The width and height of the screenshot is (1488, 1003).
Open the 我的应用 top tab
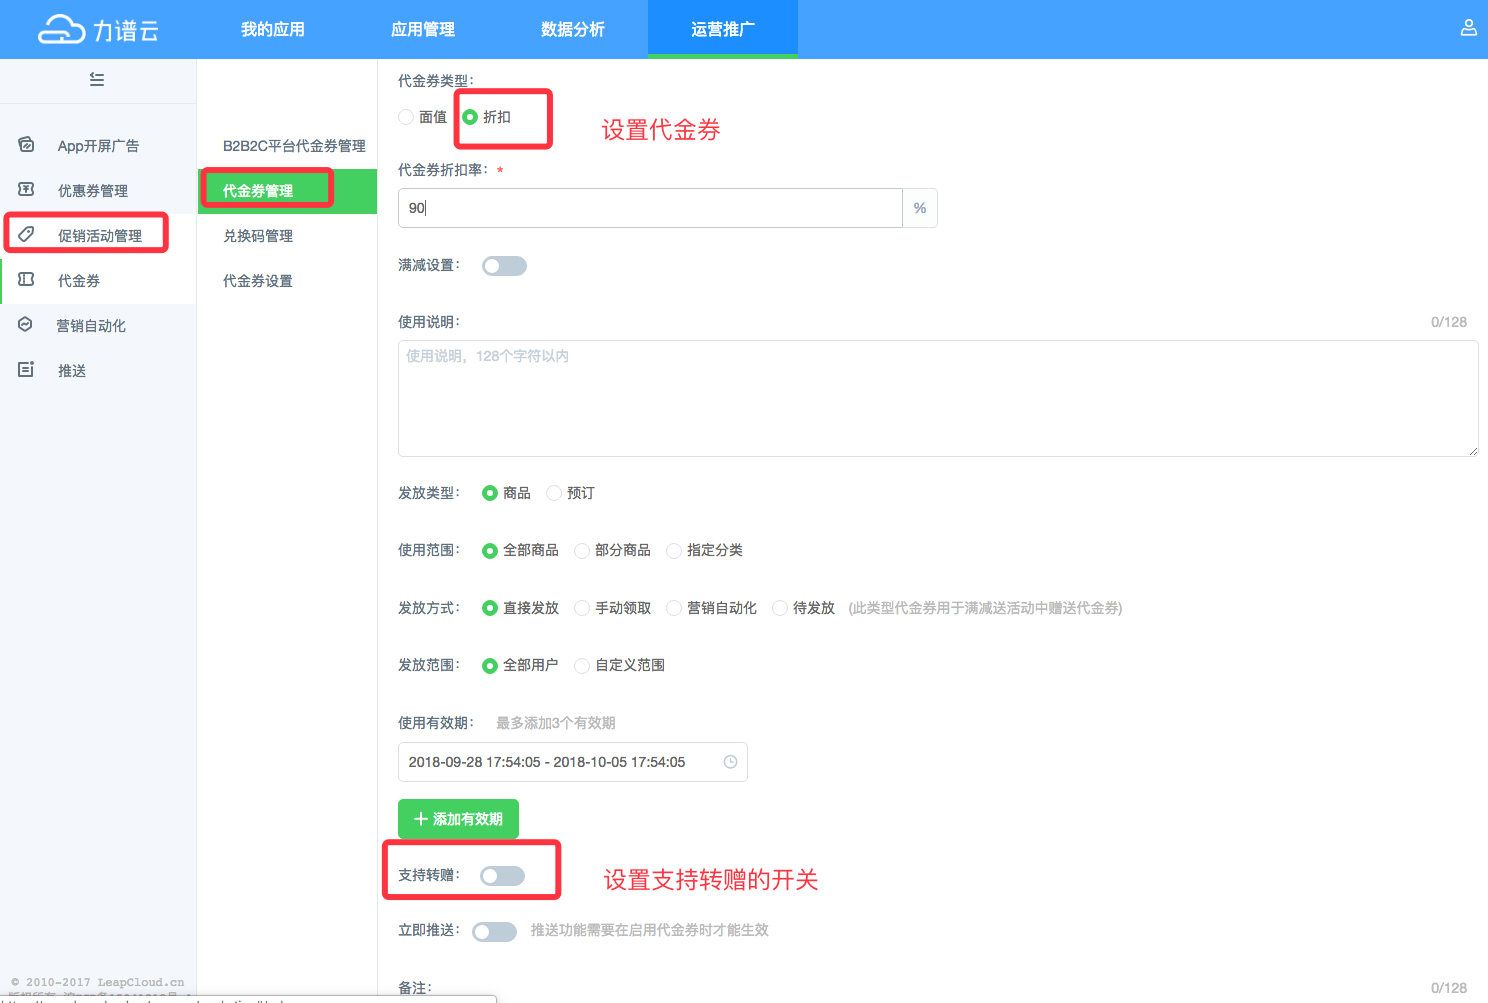click(x=273, y=29)
